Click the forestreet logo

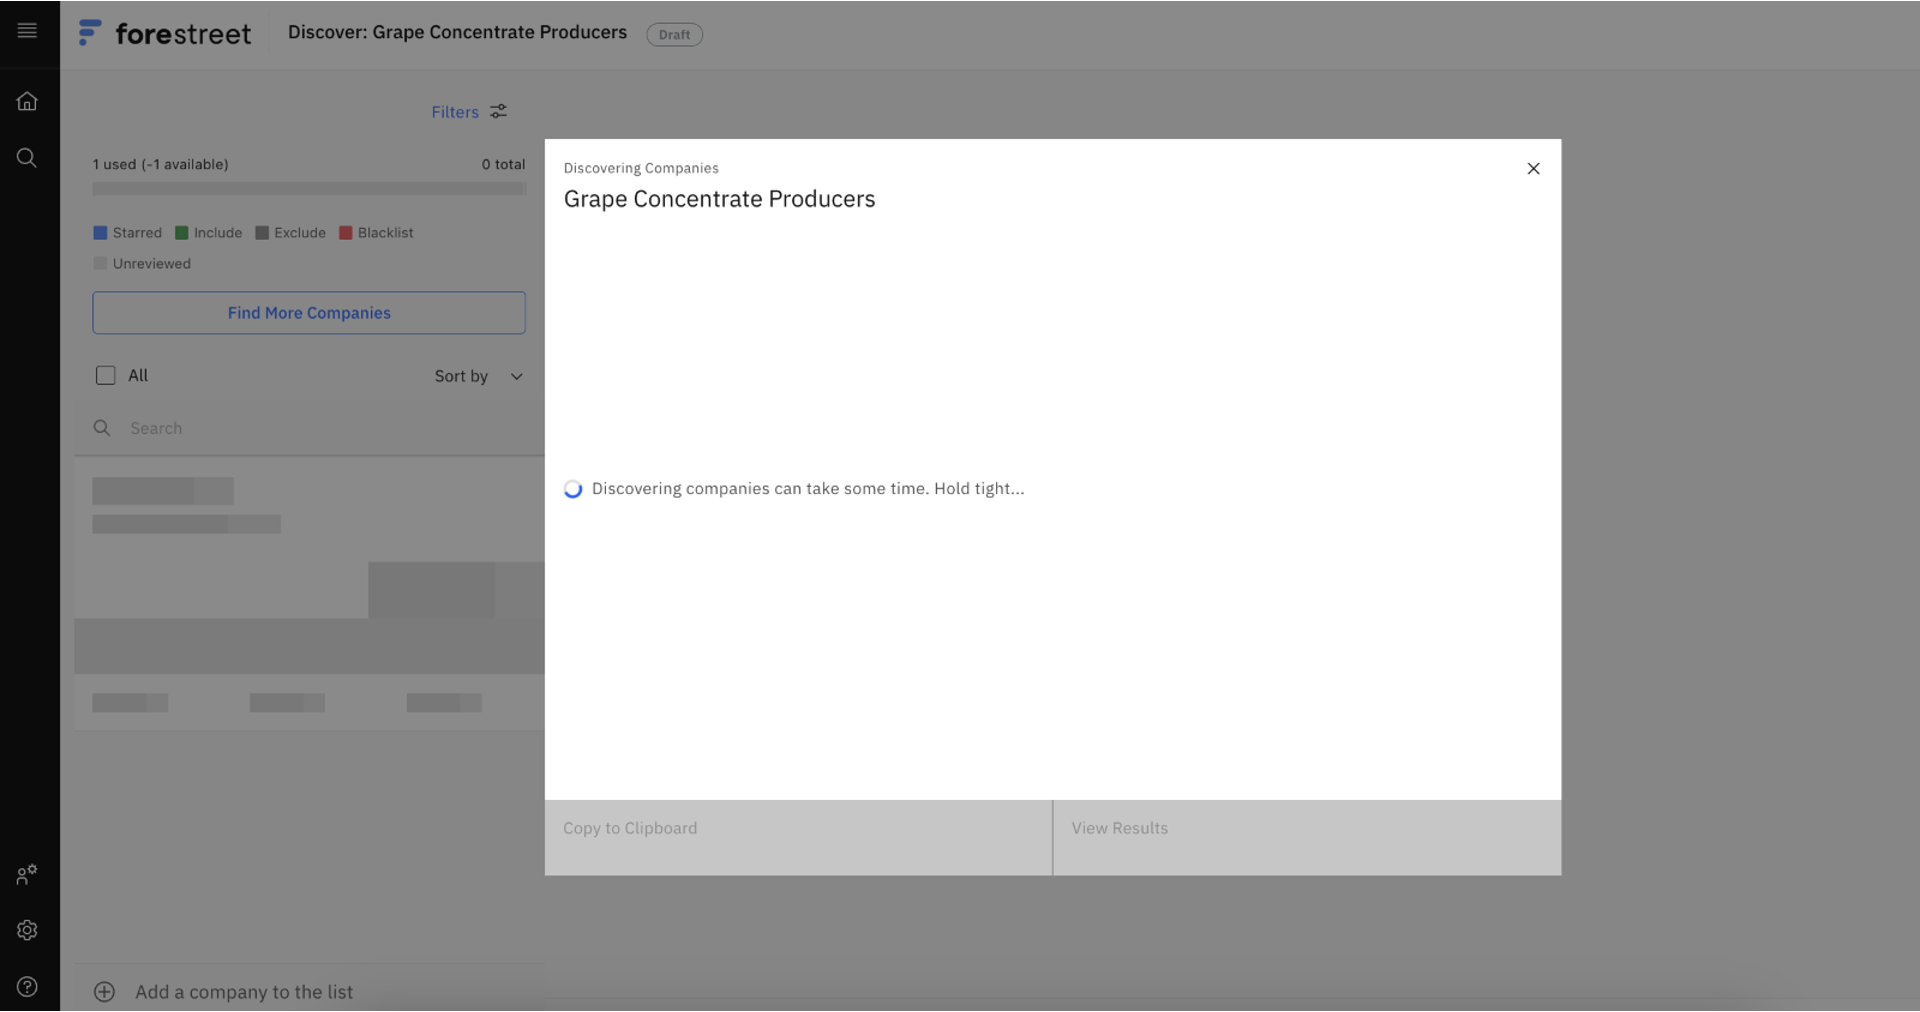coord(165,34)
